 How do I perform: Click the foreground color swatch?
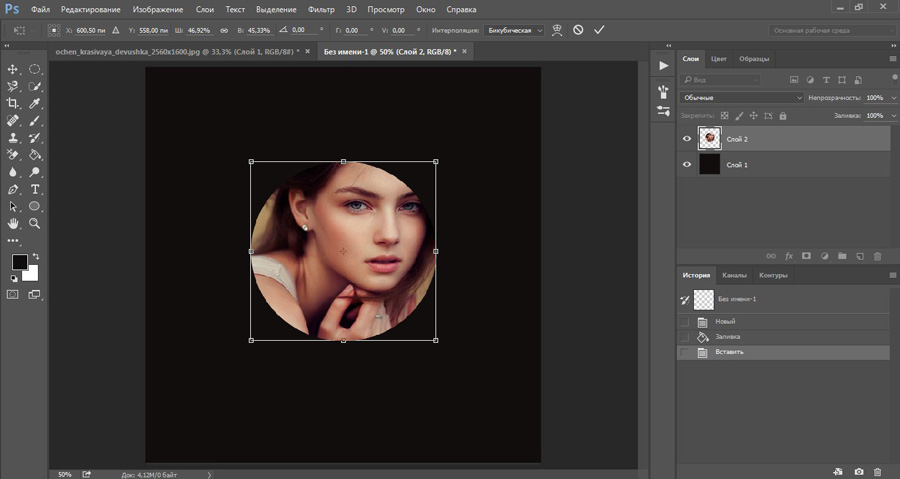pos(19,262)
